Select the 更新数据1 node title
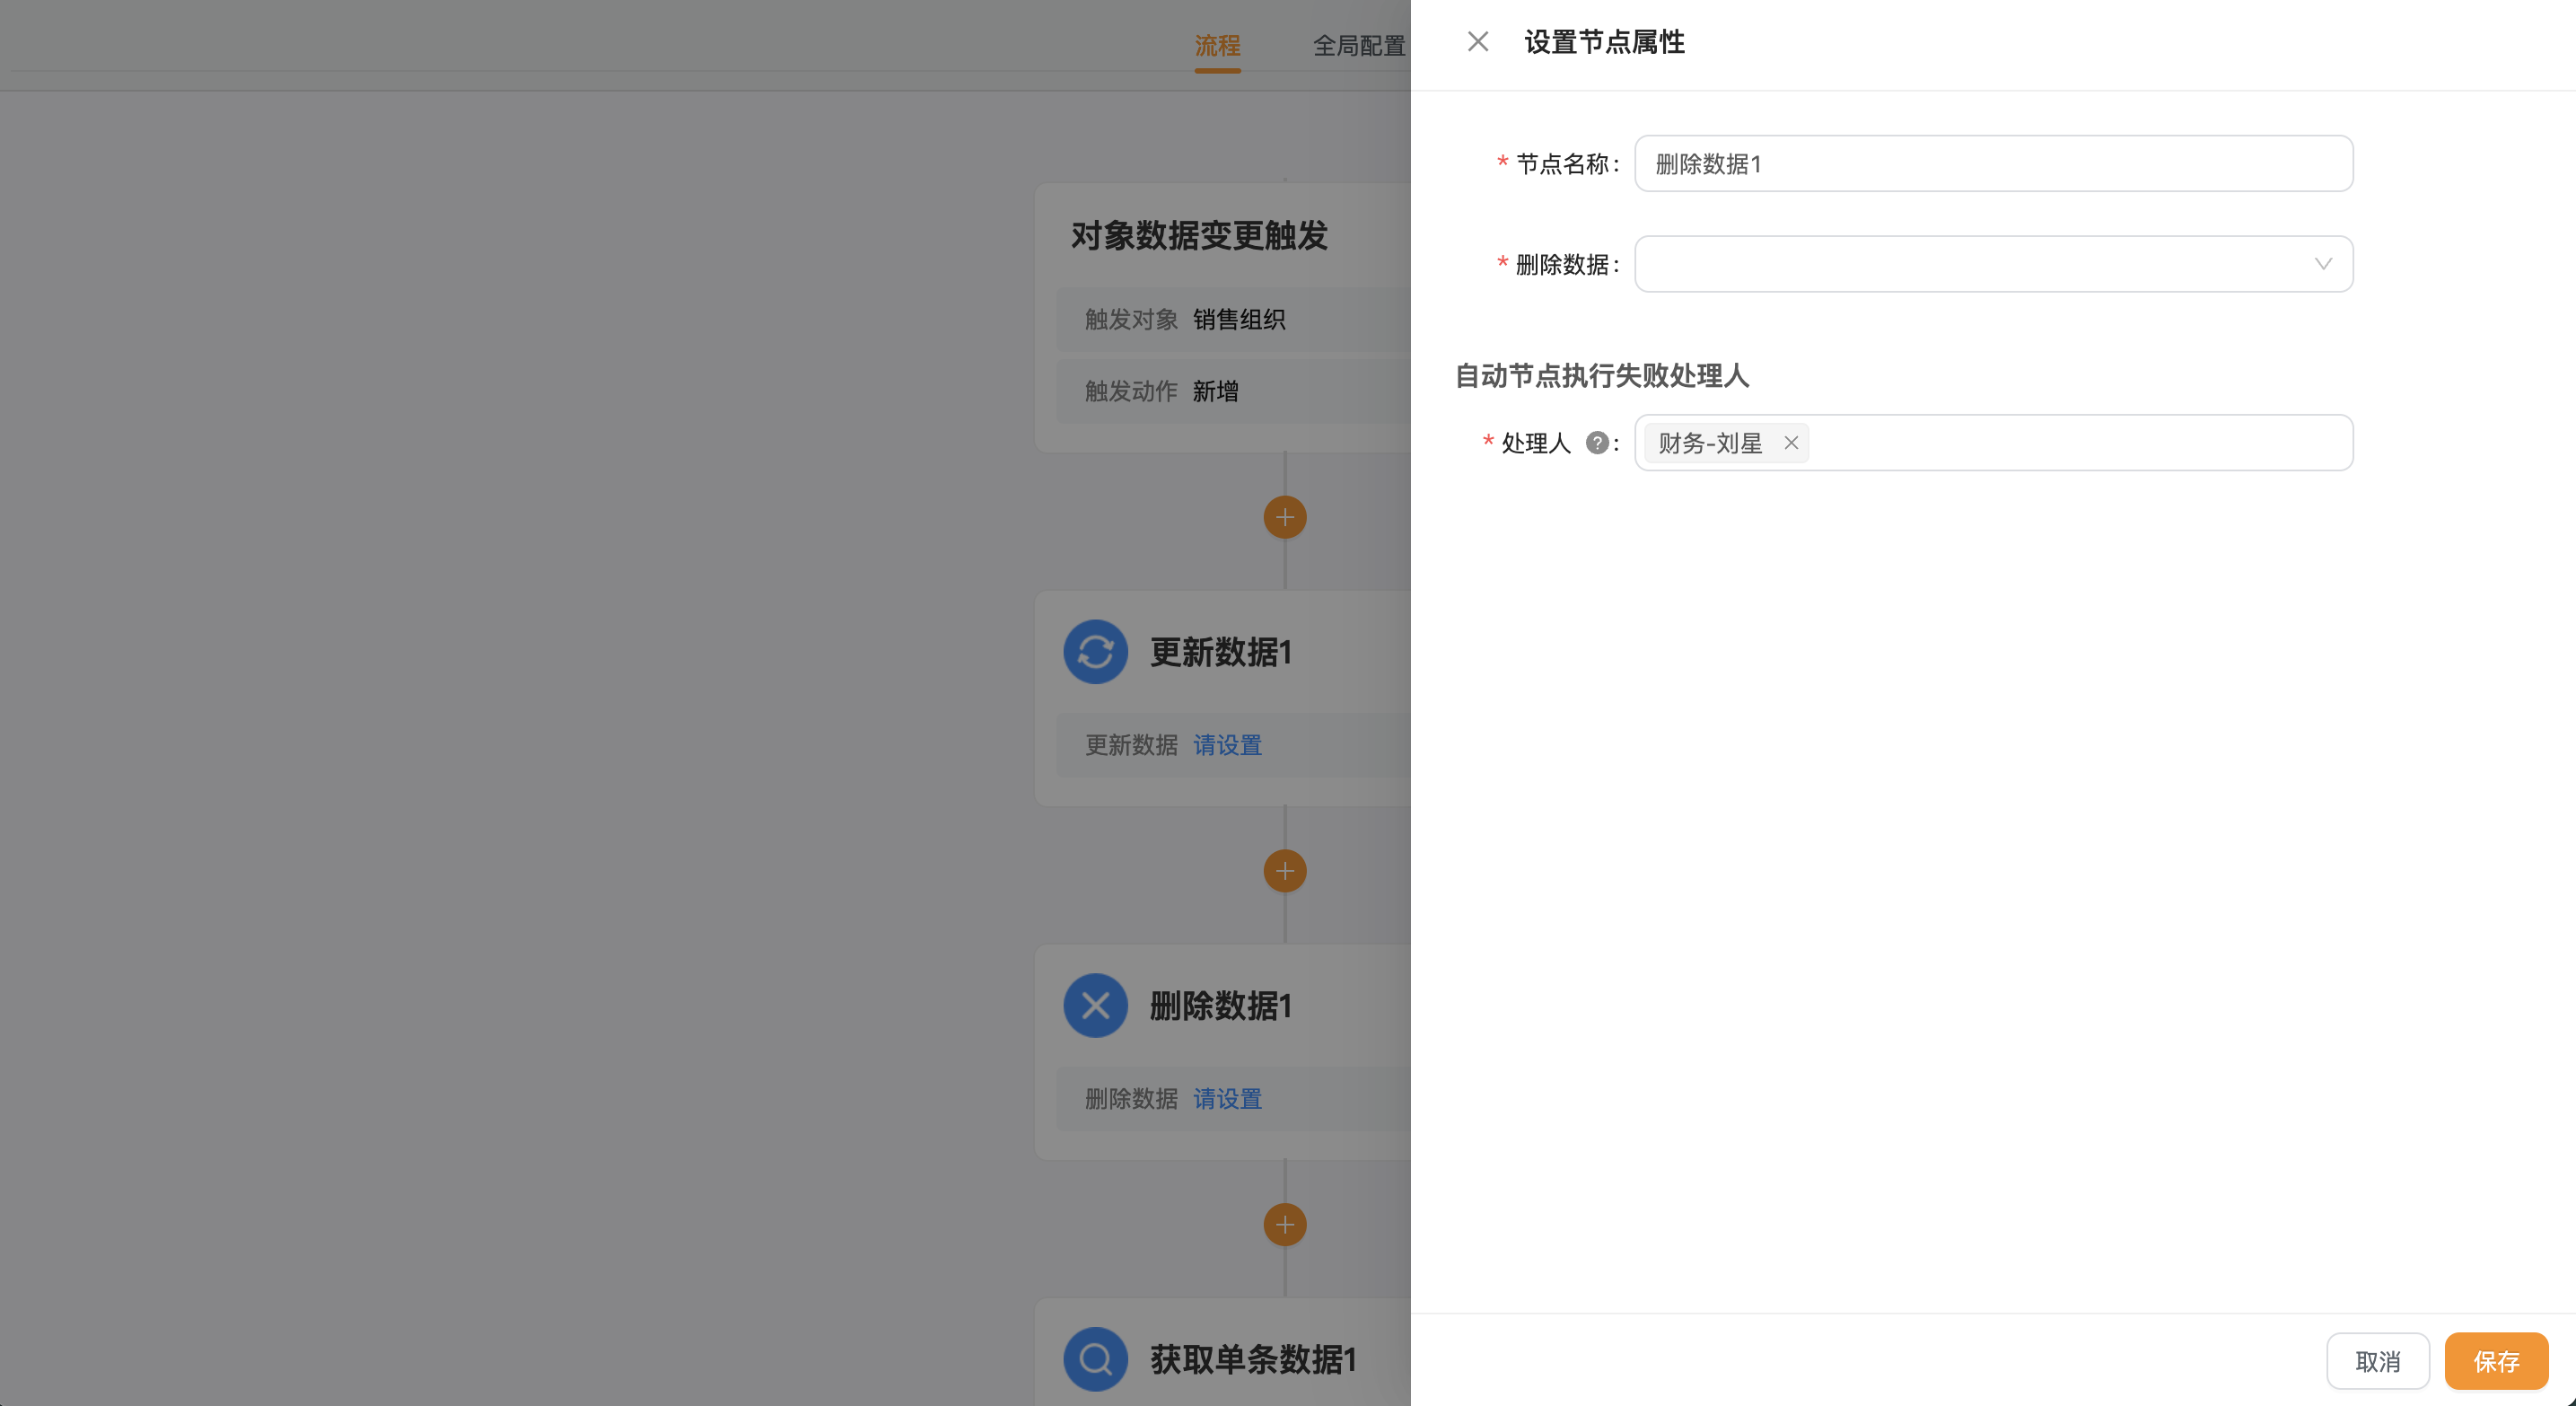This screenshot has width=2576, height=1406. coord(1221,652)
